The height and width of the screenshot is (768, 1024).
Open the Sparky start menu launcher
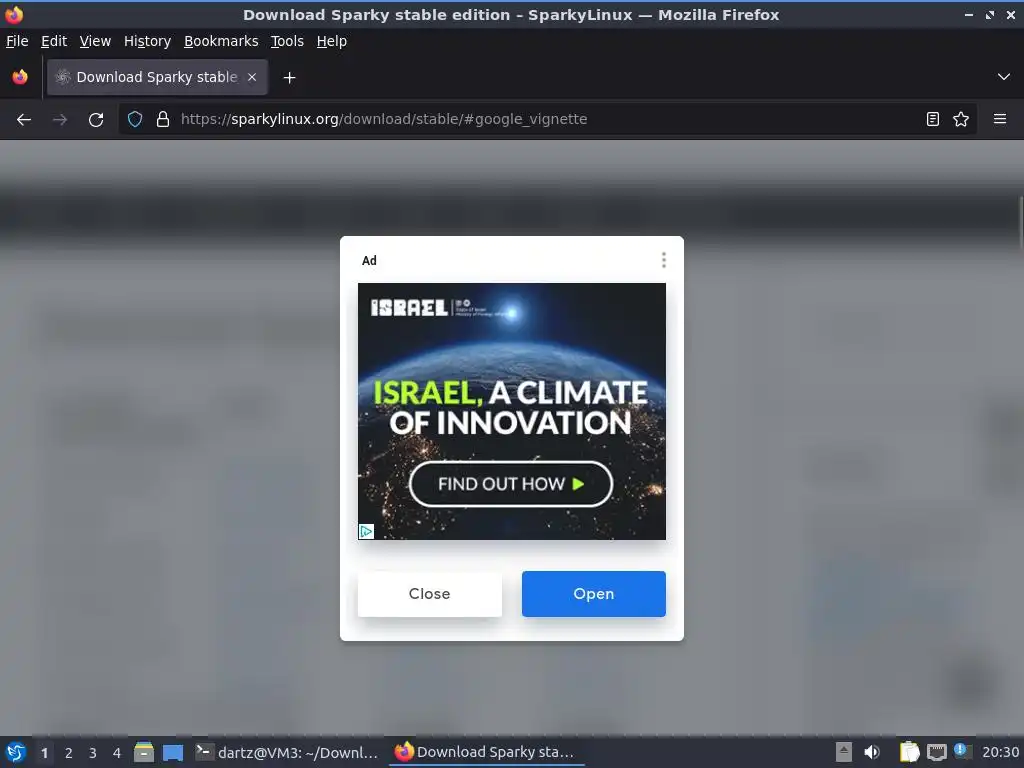pyautogui.click(x=16, y=752)
